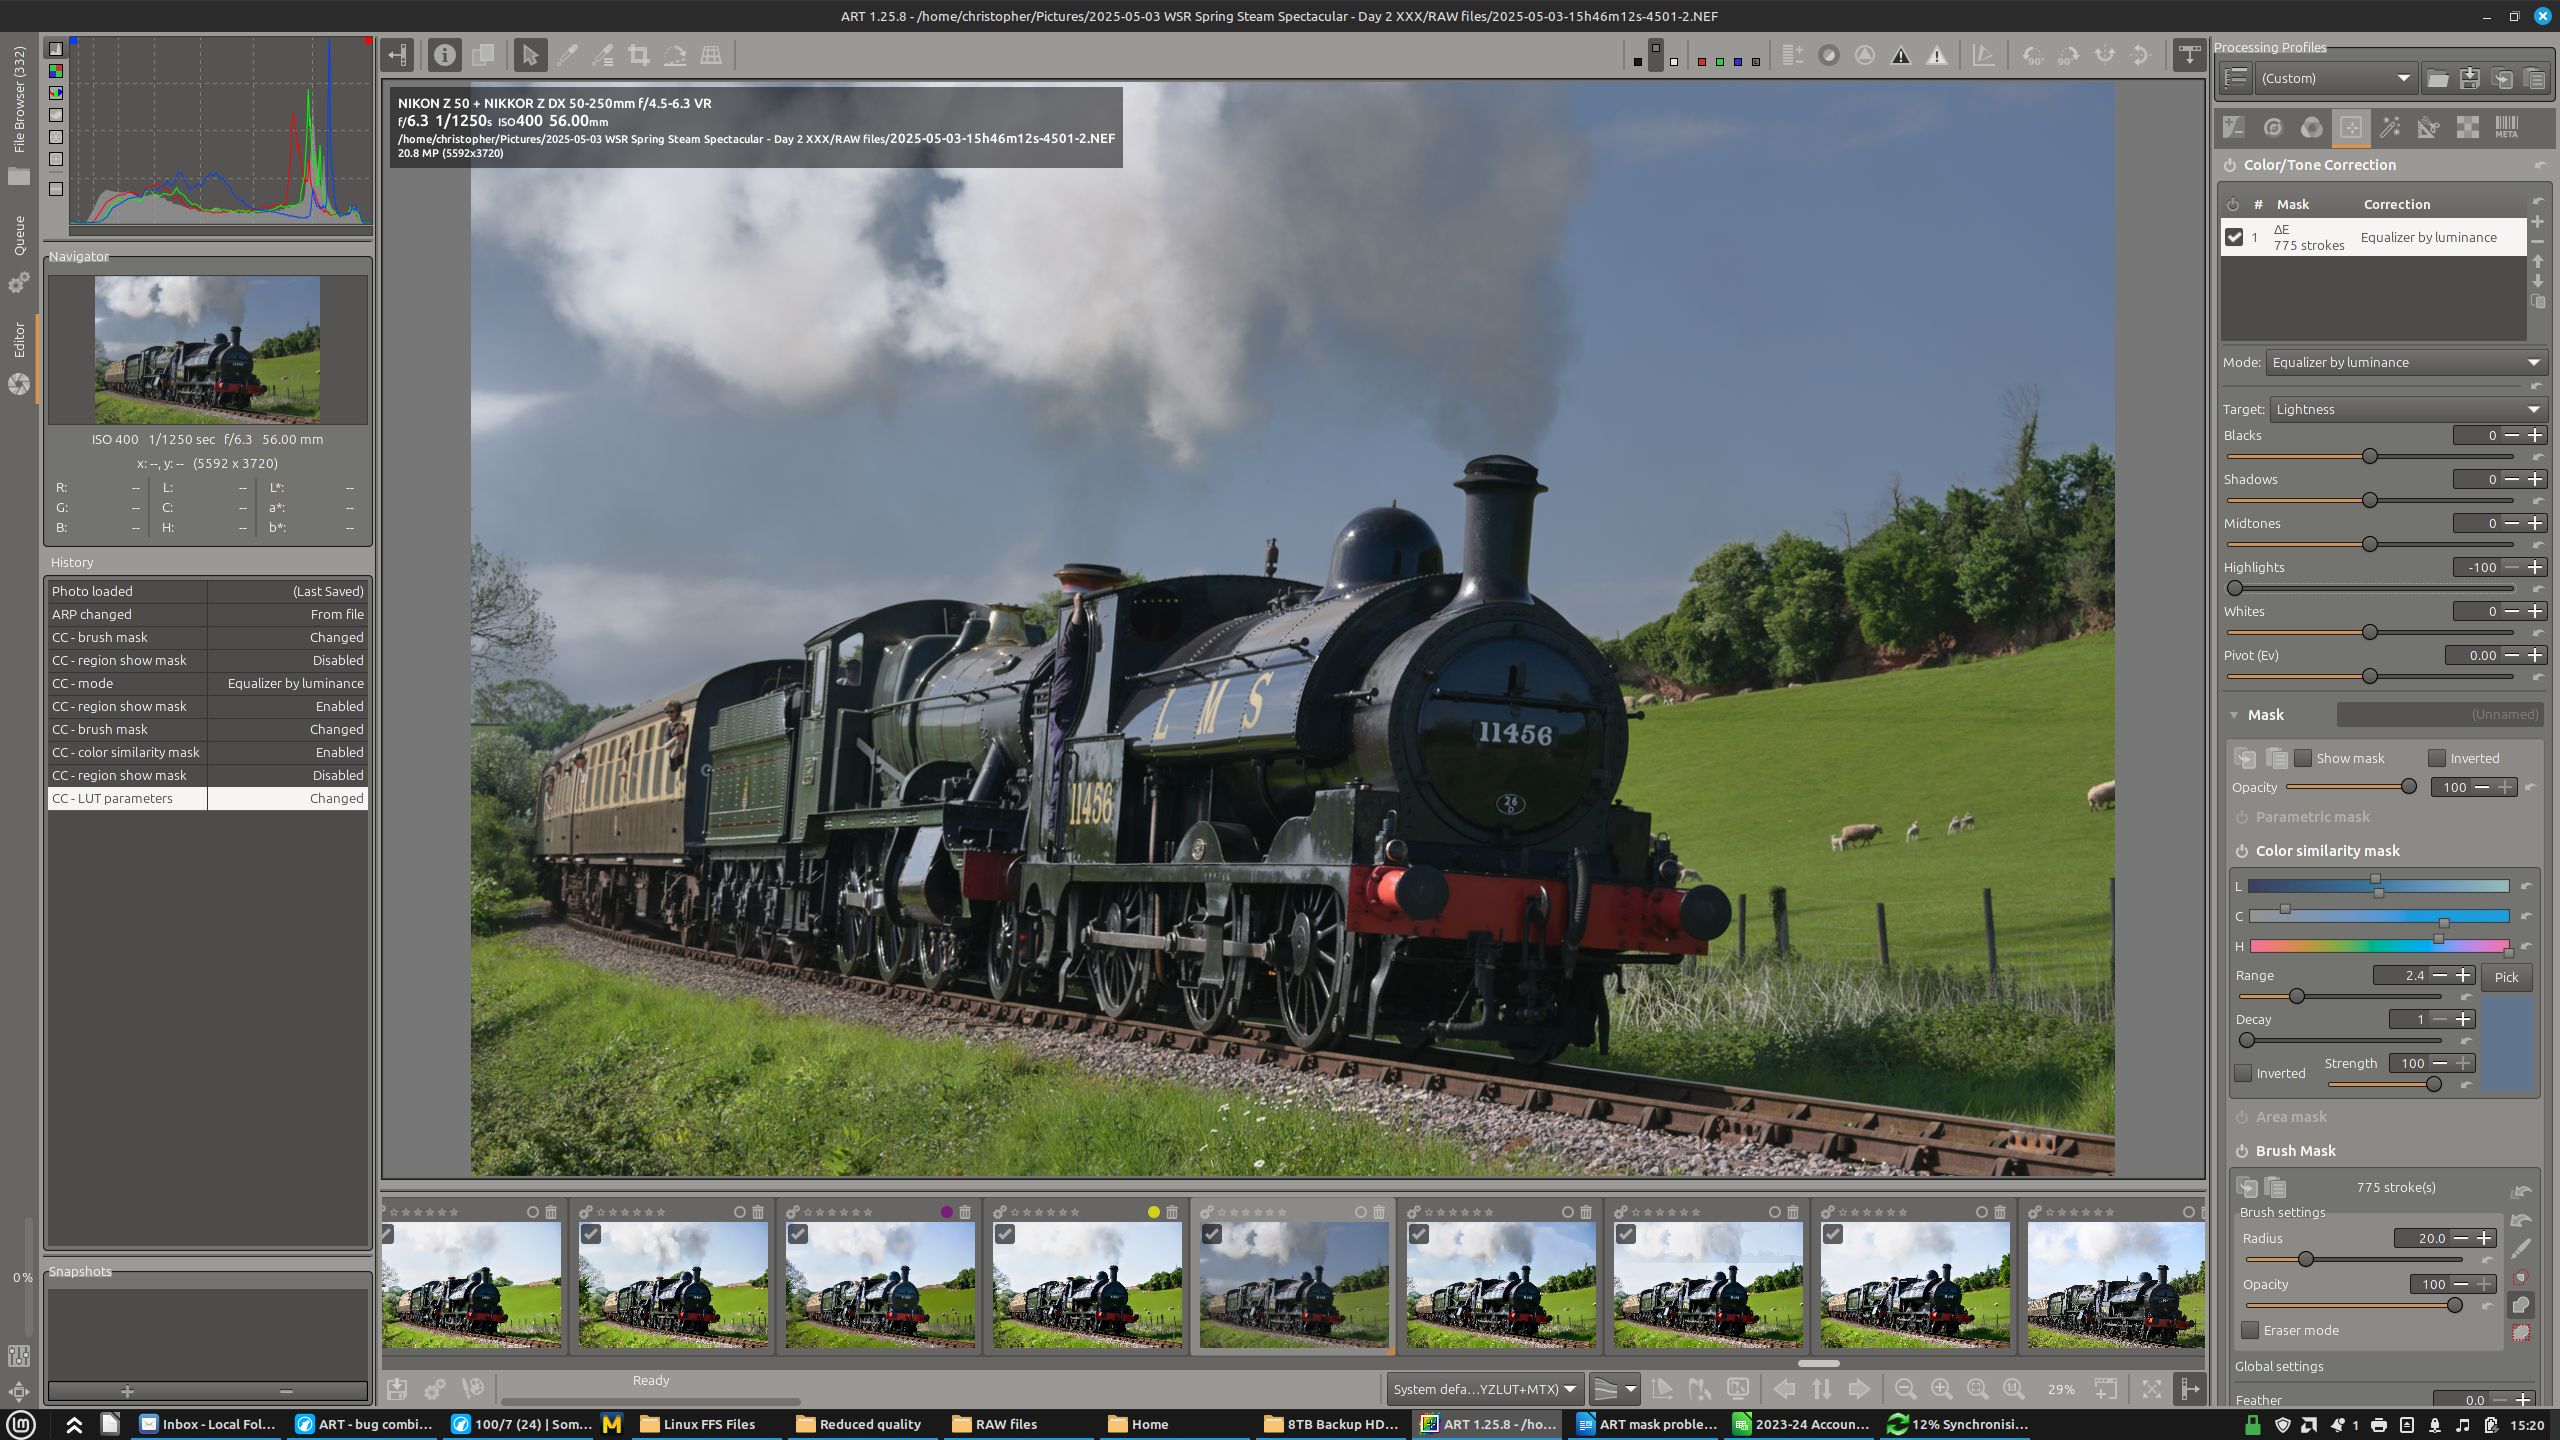The height and width of the screenshot is (1440, 2560).
Task: Open the Special Effects wand tab
Action: (x=2390, y=127)
